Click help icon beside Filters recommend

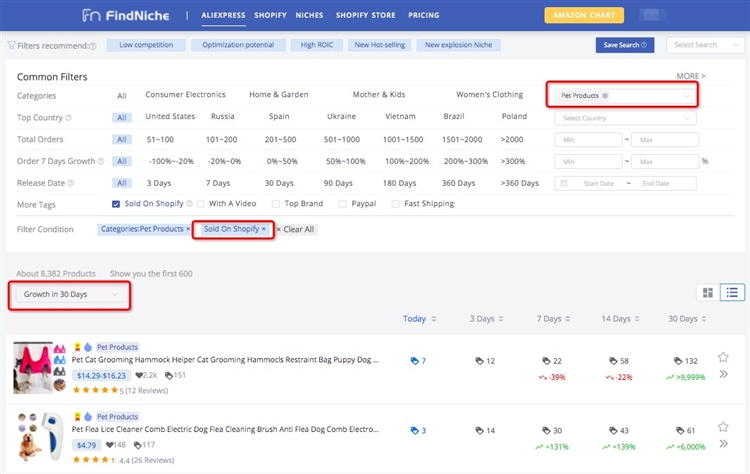(x=93, y=46)
